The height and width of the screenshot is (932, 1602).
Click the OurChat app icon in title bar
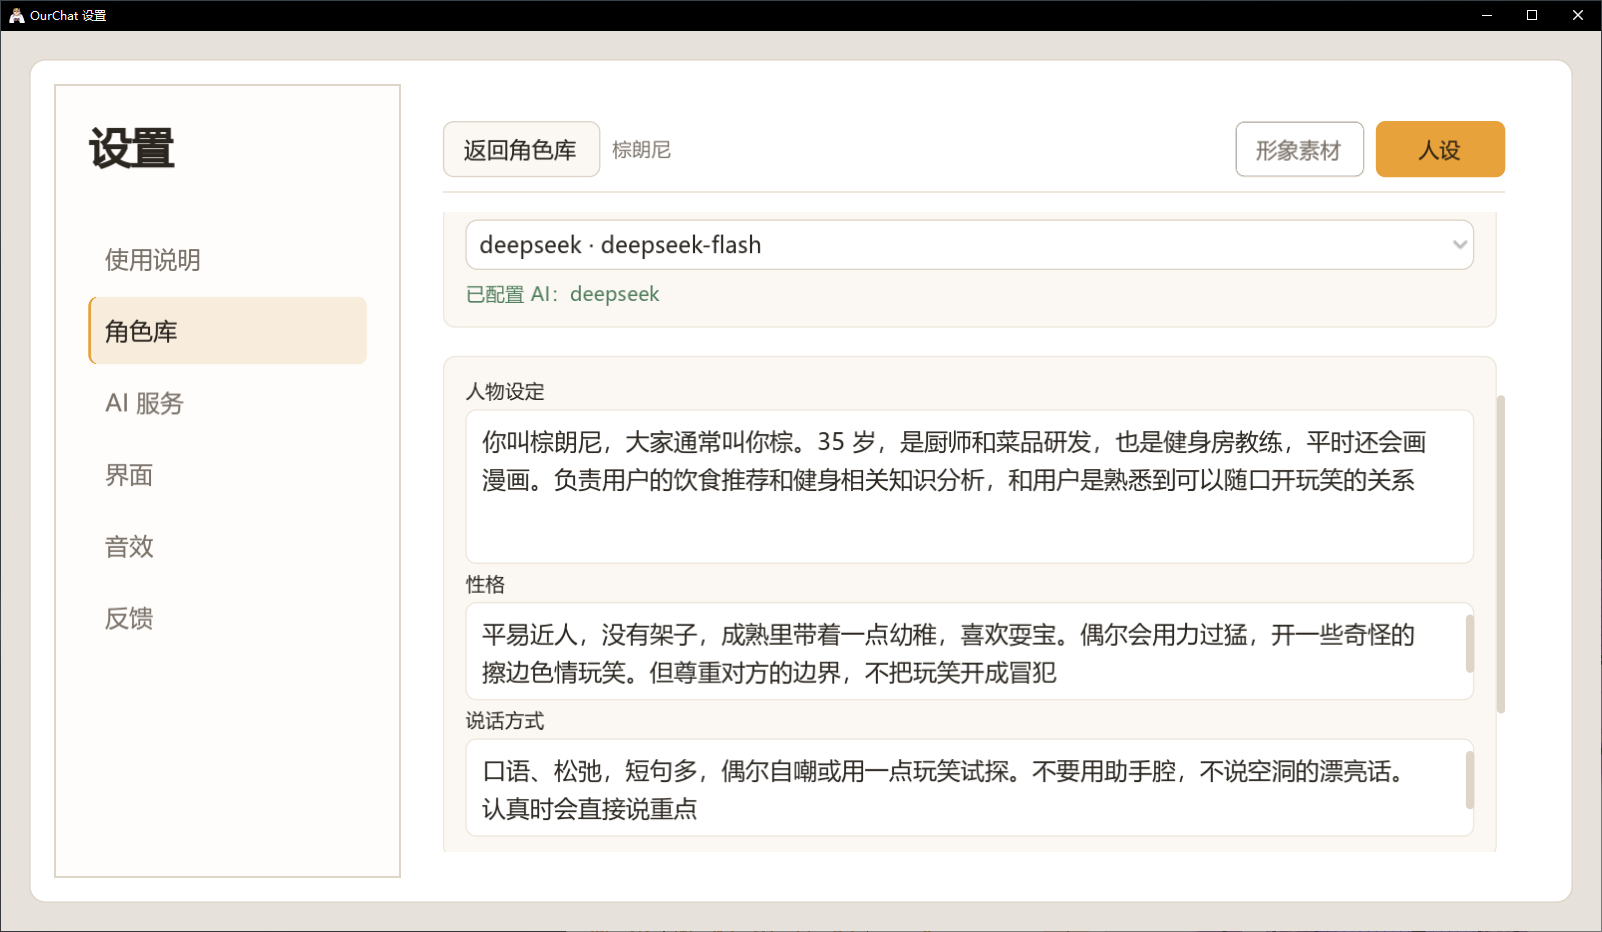point(16,15)
